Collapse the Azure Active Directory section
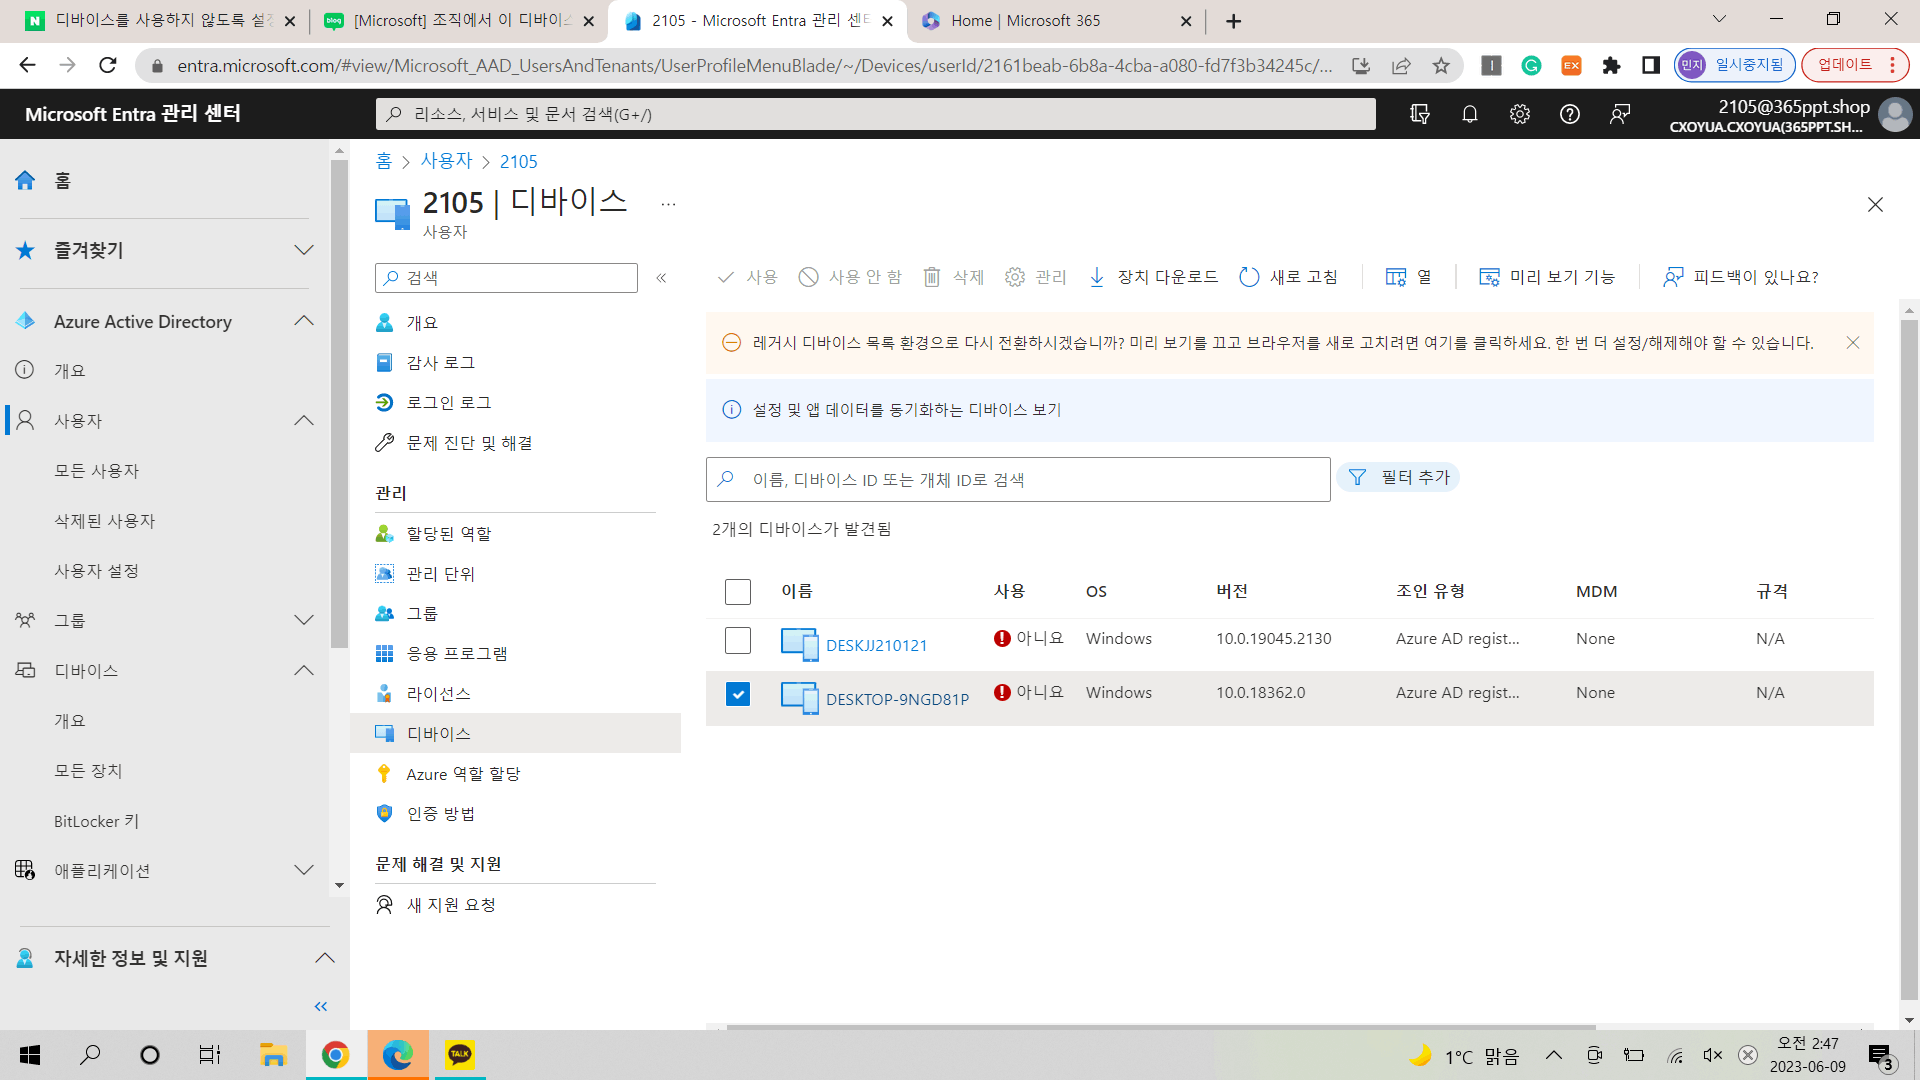 pyautogui.click(x=304, y=321)
